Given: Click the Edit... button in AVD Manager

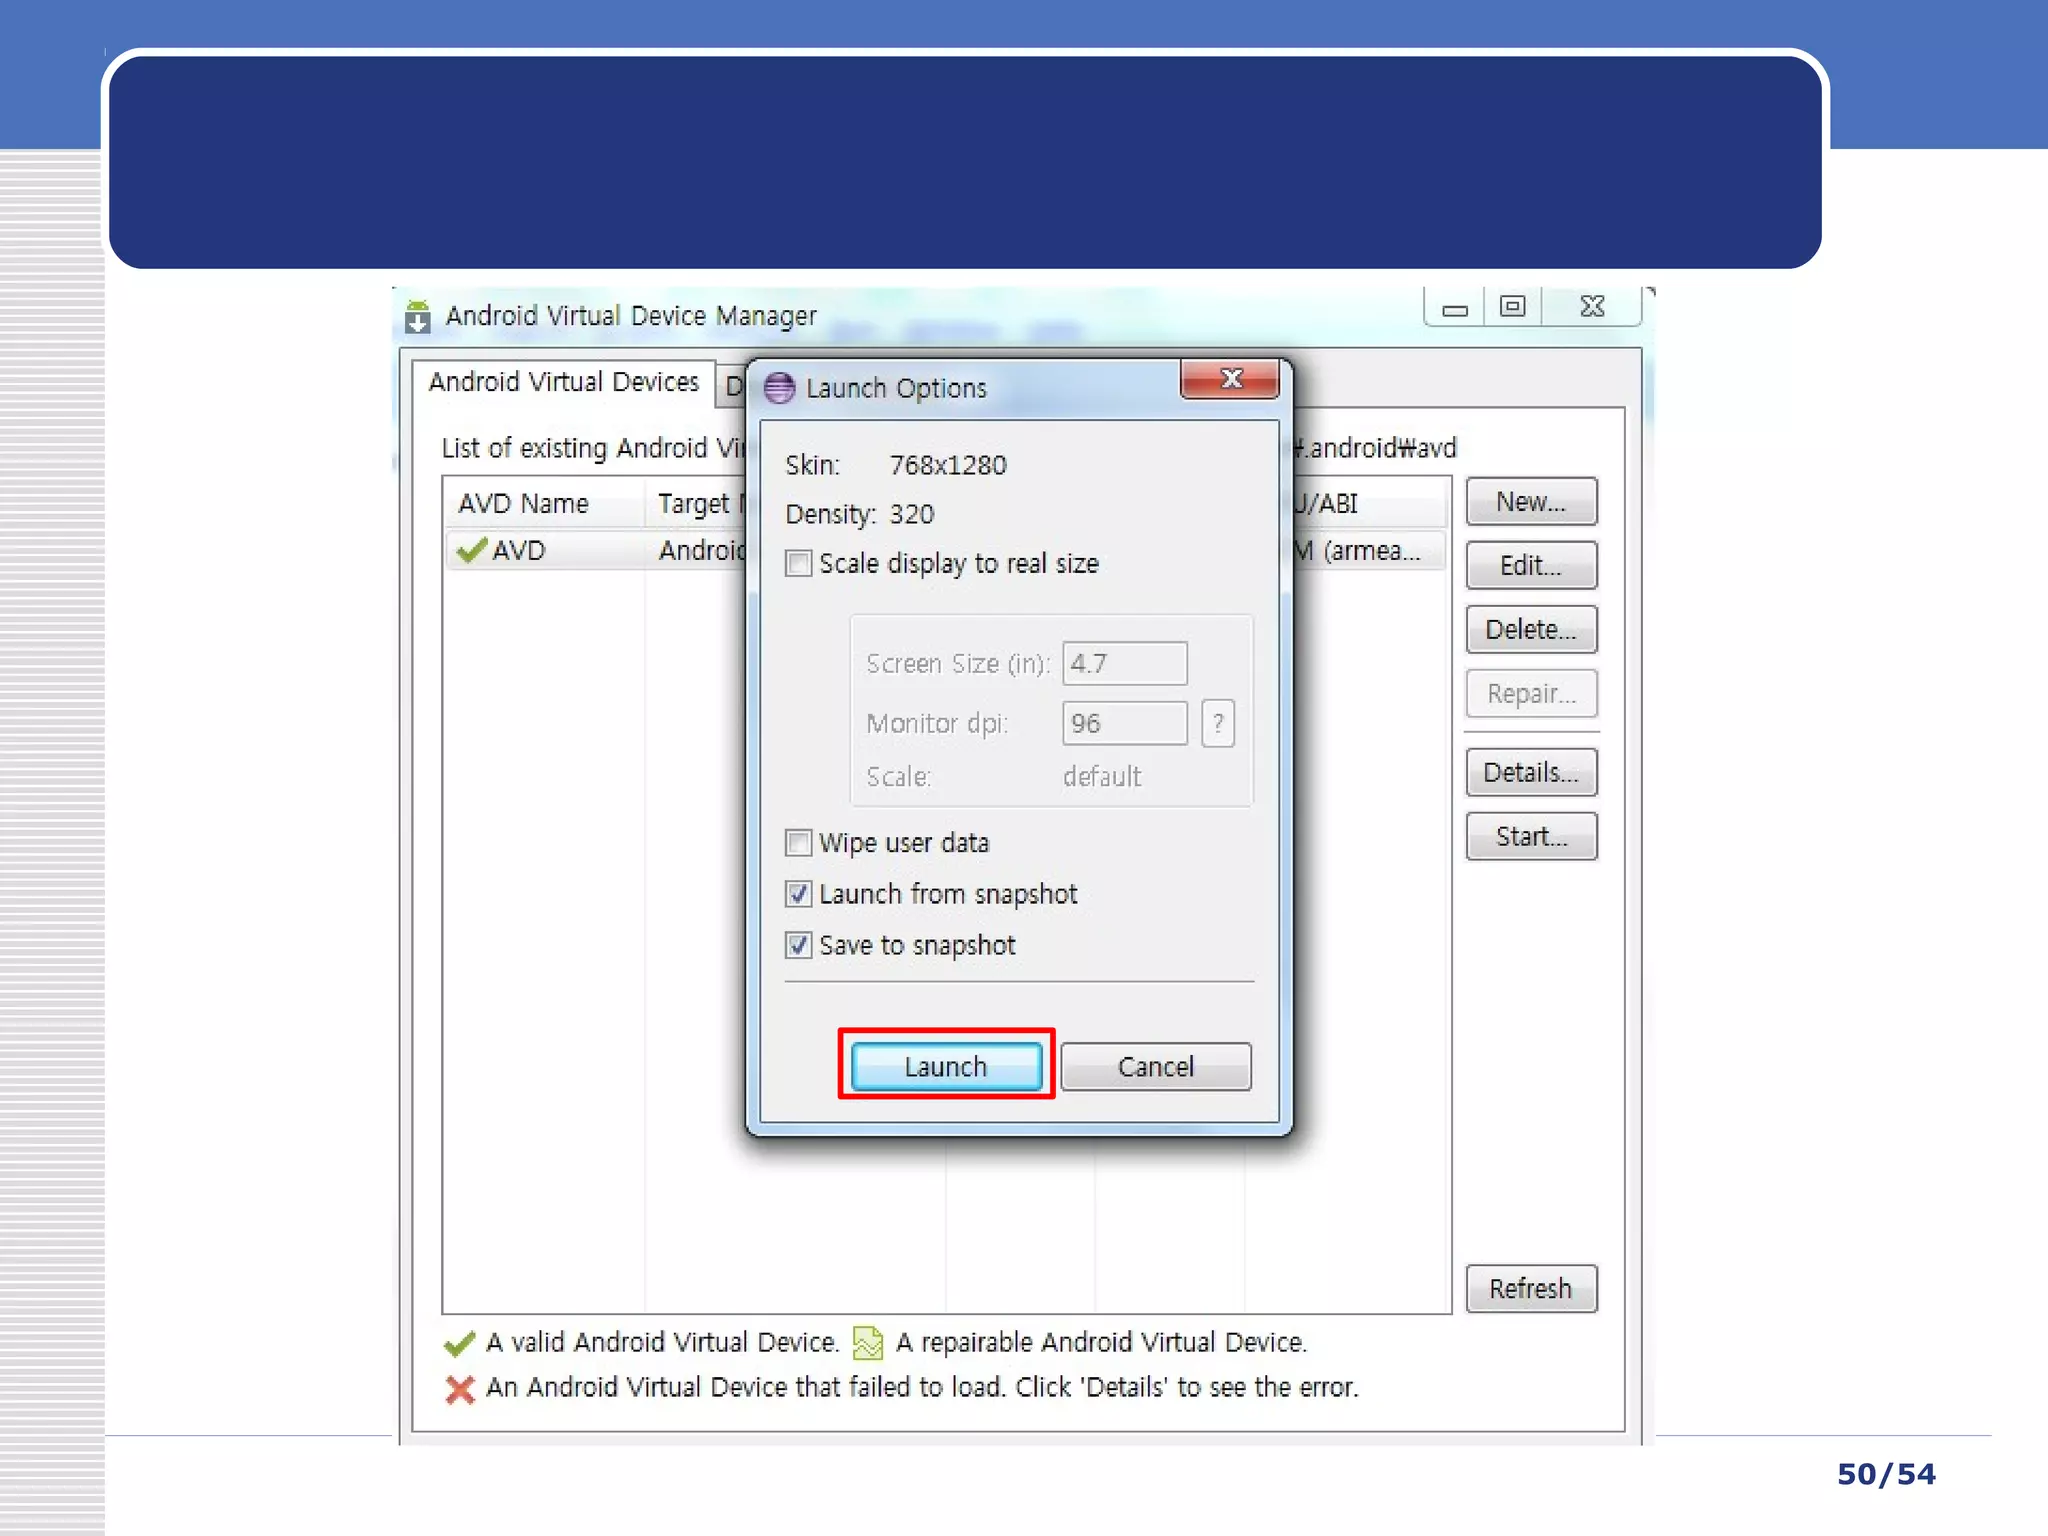Looking at the screenshot, I should tap(1531, 565).
